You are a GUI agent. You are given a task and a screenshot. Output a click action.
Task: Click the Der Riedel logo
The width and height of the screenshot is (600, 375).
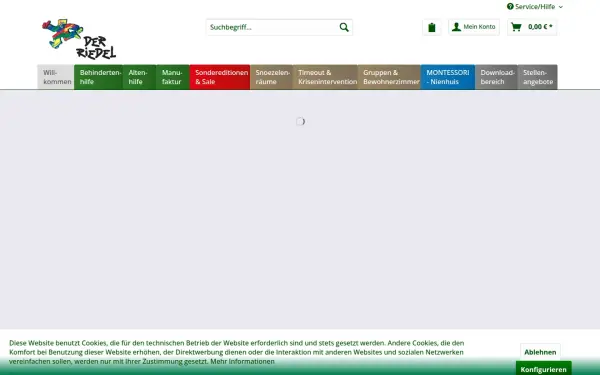point(79,39)
